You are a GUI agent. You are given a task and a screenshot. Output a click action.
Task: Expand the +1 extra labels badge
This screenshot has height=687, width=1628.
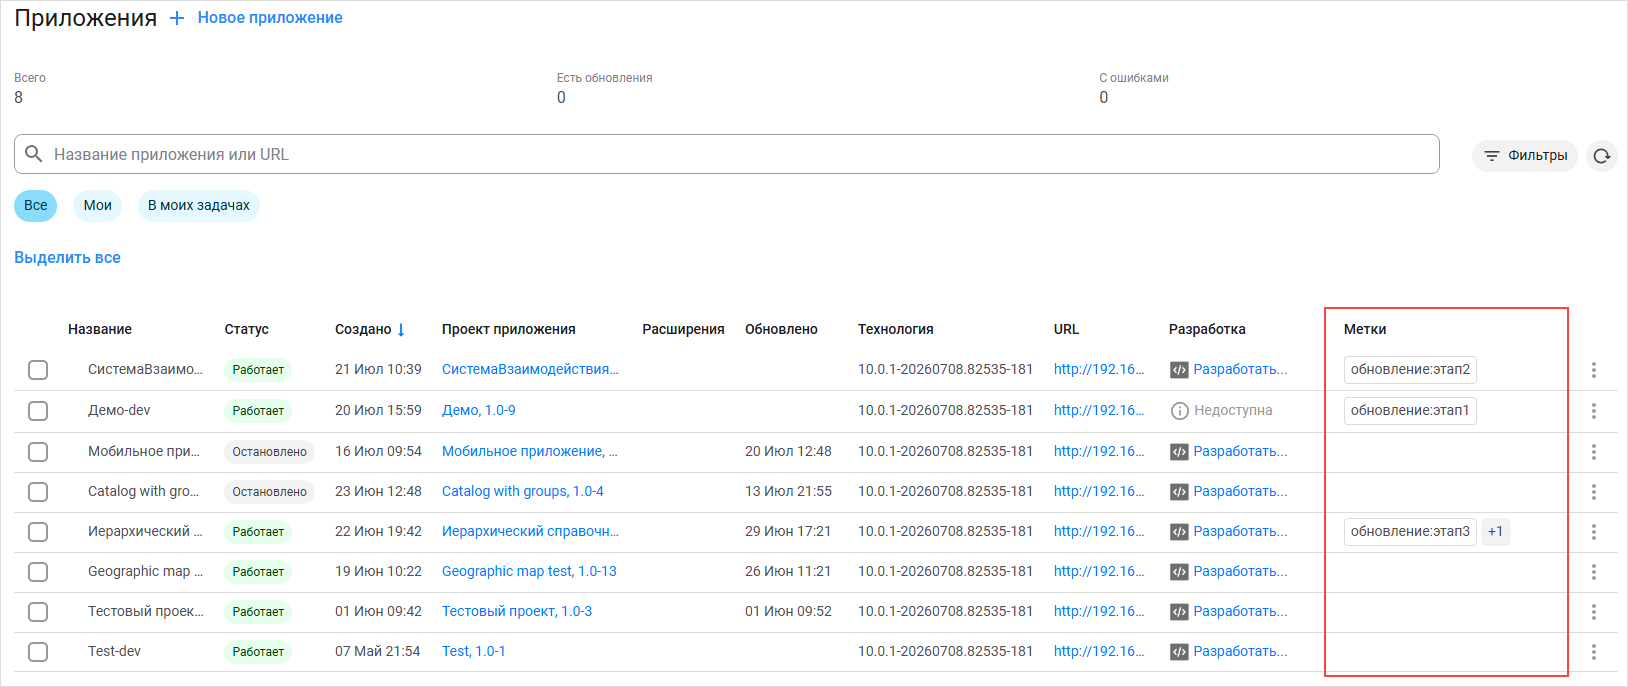click(1495, 532)
